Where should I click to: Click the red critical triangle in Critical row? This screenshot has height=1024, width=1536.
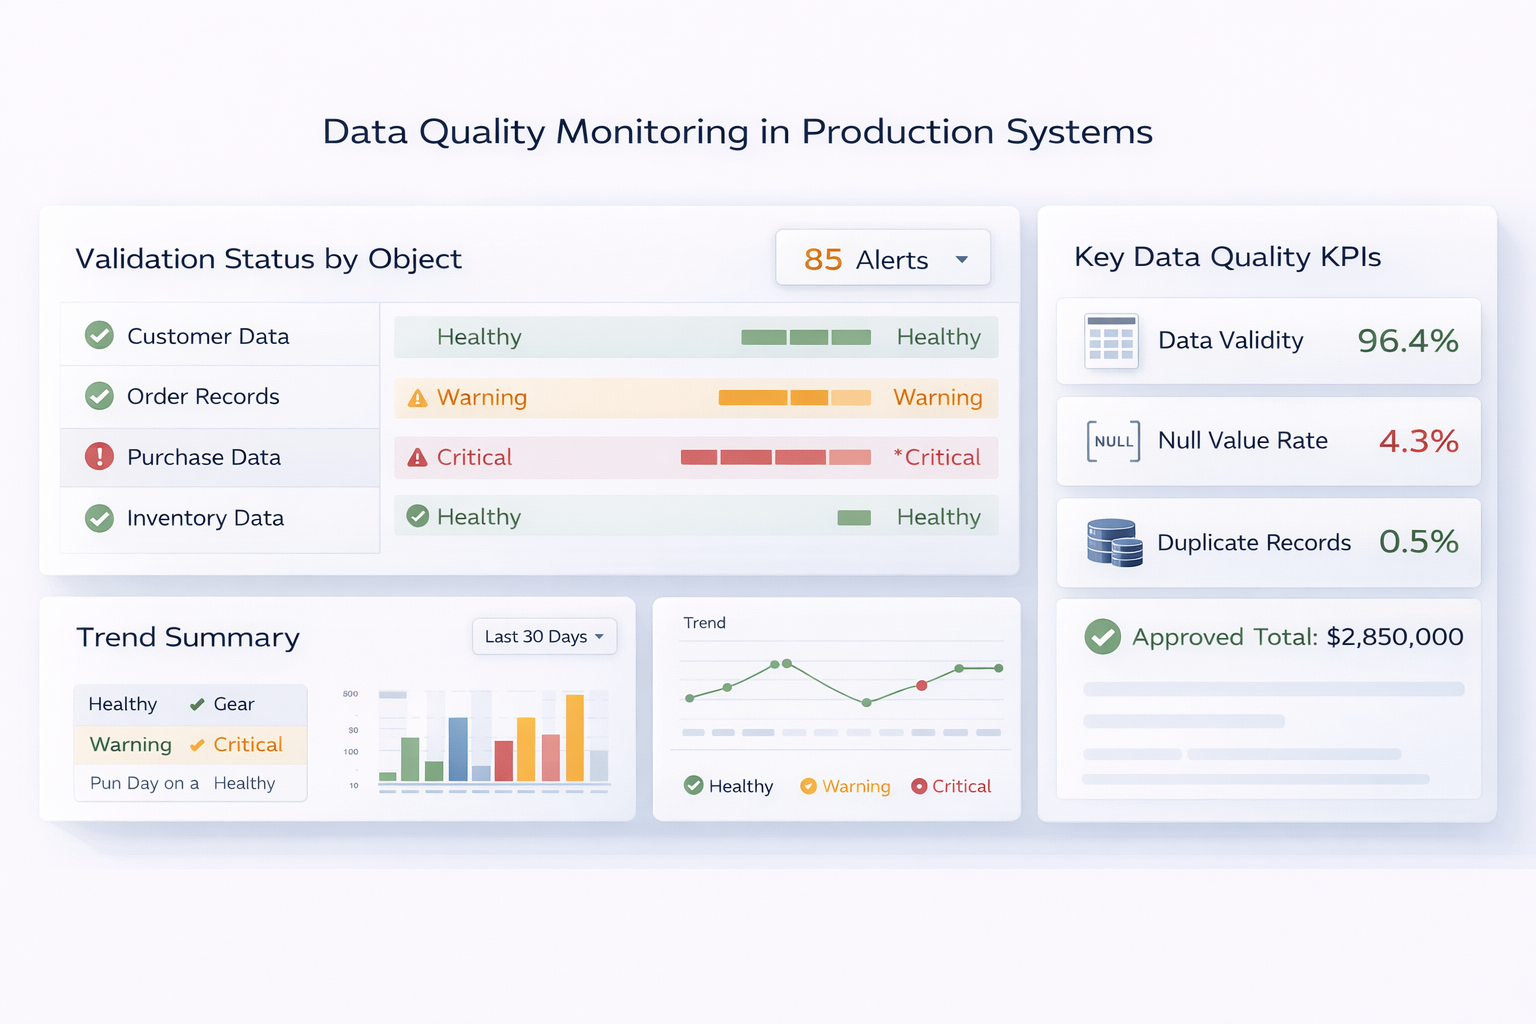coord(418,458)
